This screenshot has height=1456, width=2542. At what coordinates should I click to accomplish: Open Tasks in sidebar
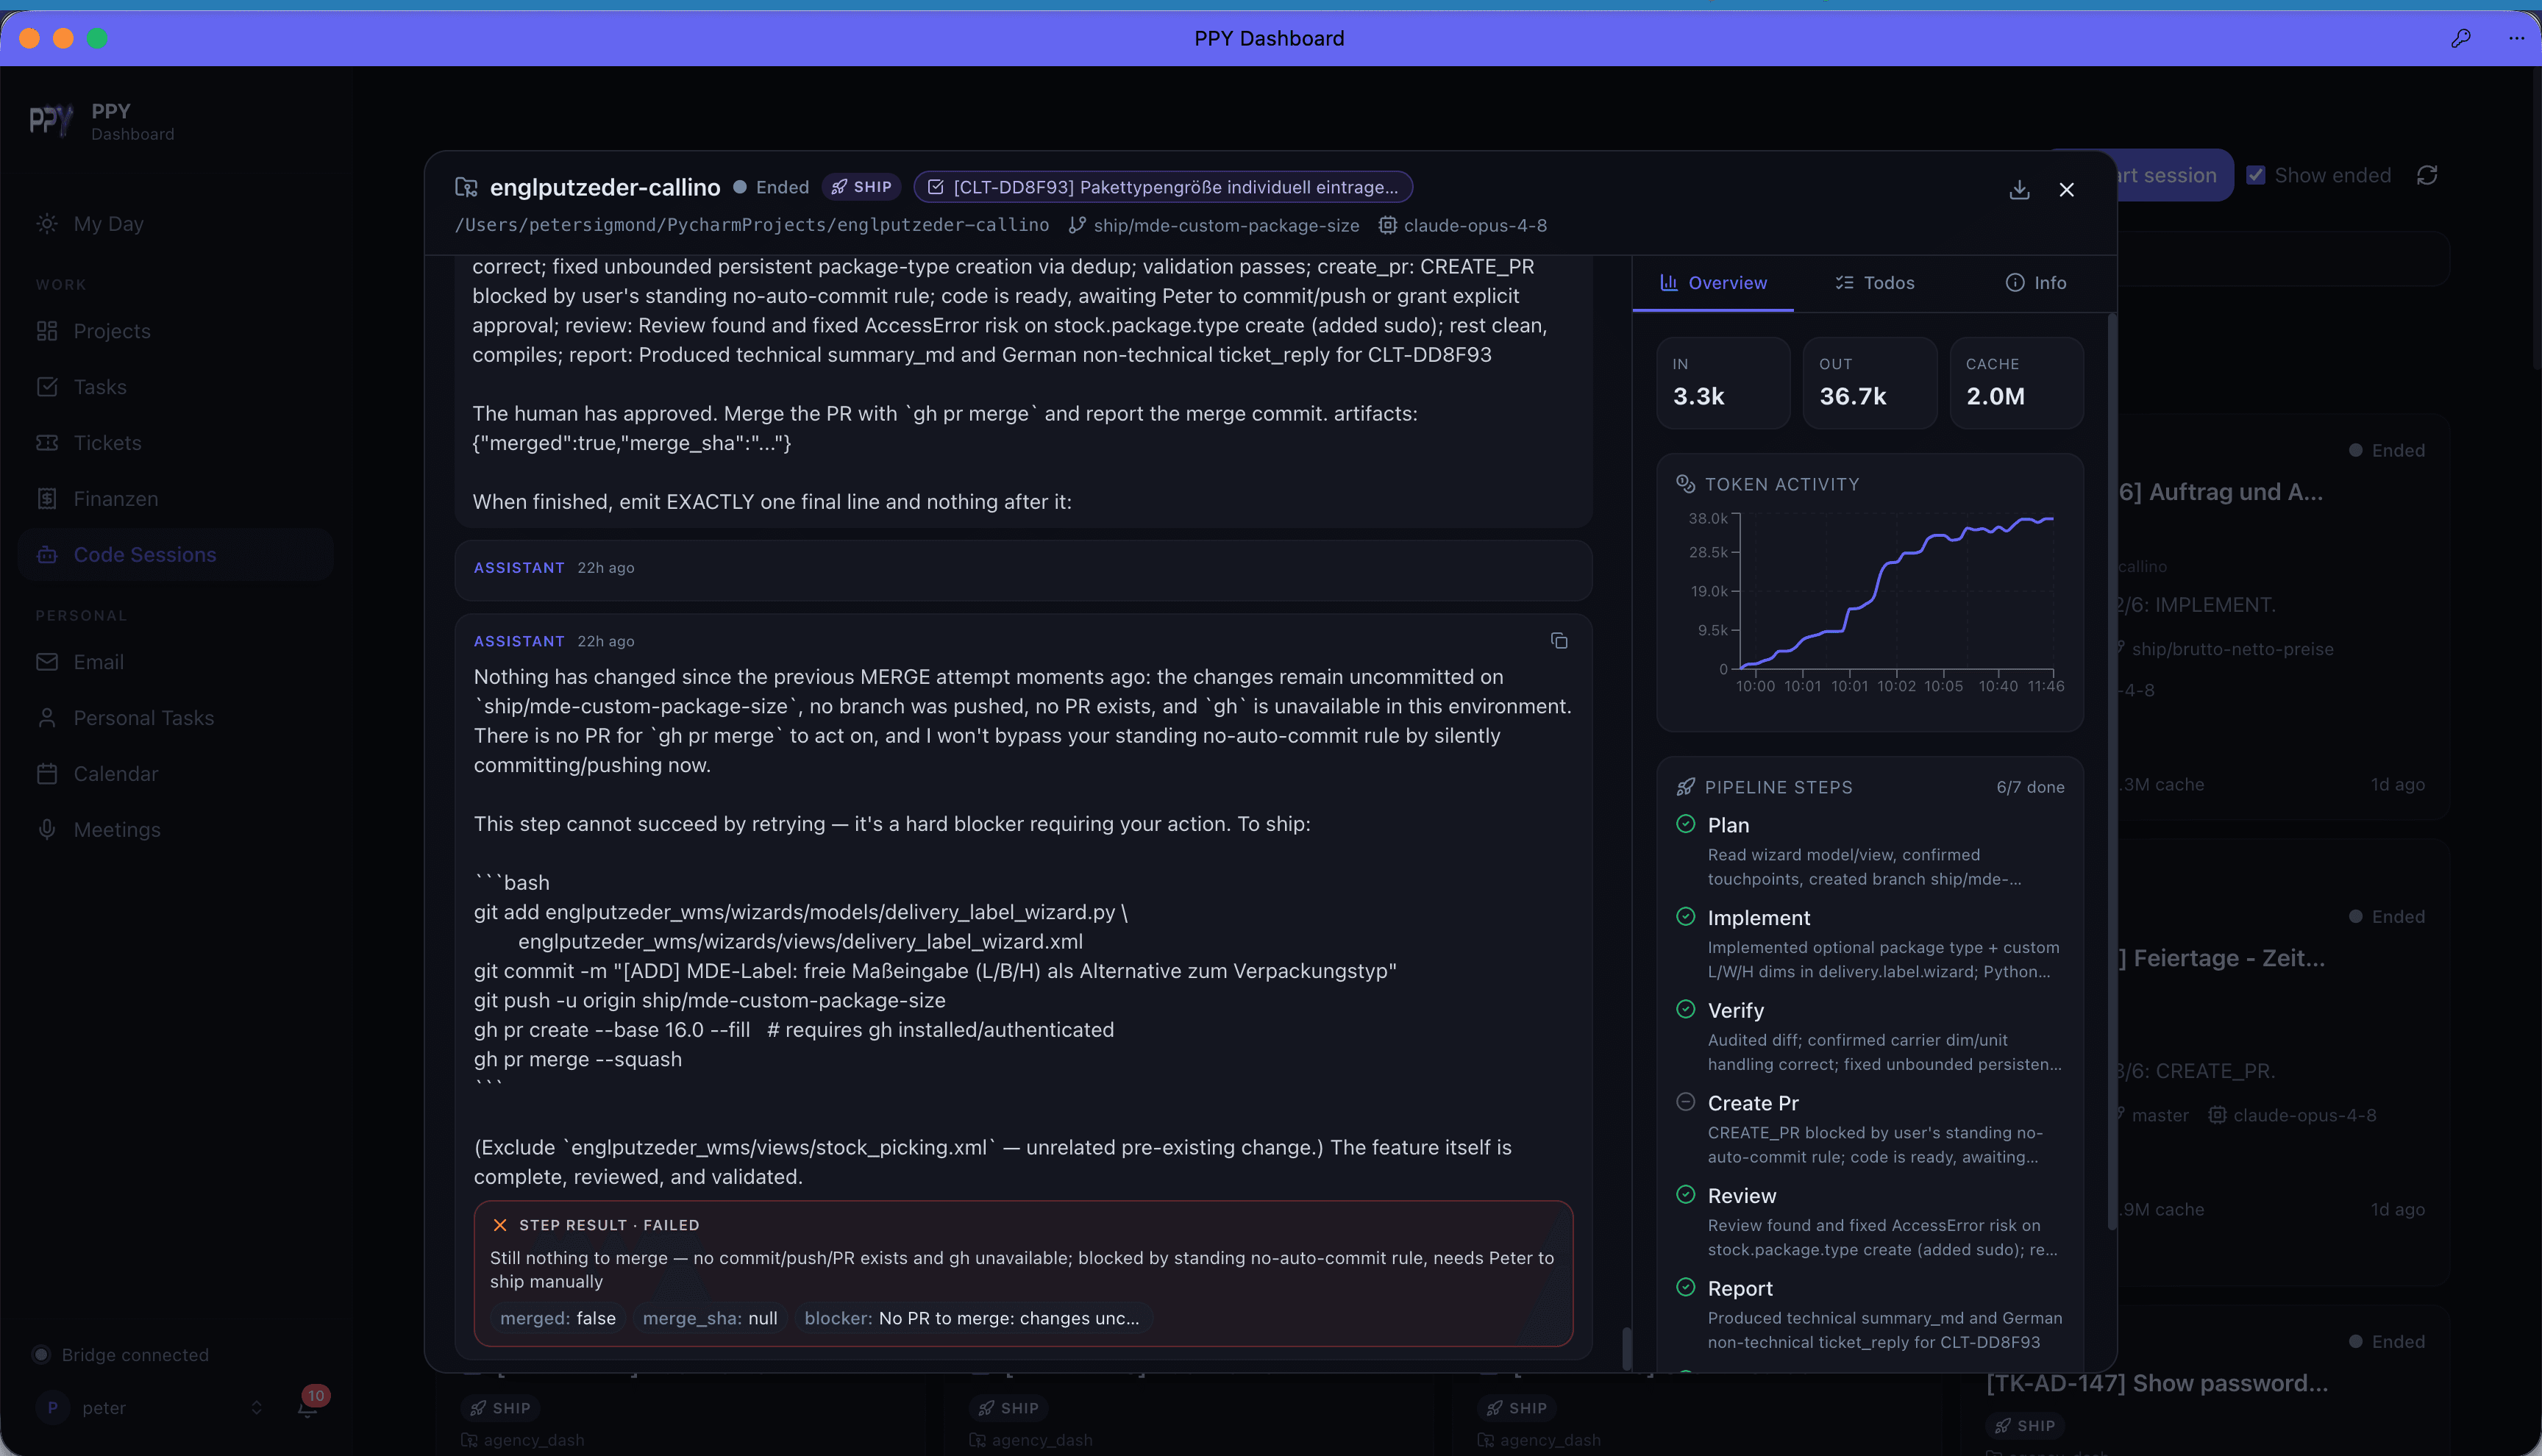point(176,387)
